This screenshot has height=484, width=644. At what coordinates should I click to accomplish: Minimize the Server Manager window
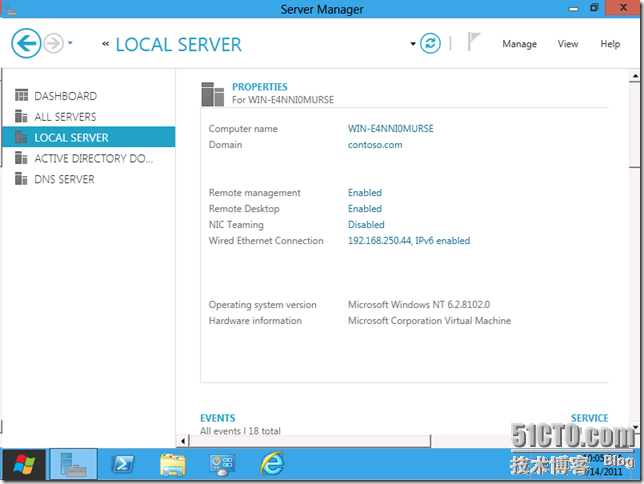point(574,9)
